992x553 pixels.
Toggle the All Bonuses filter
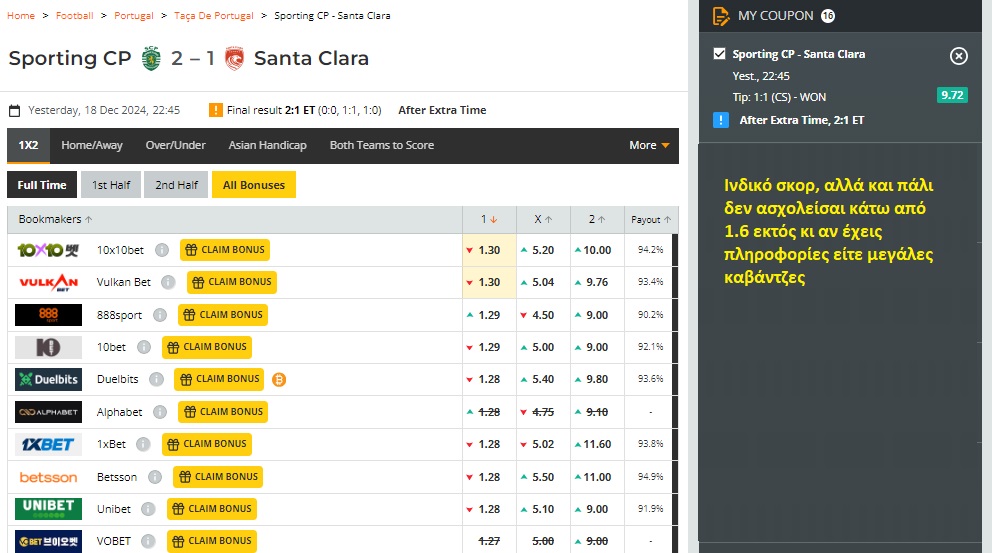tap(253, 185)
